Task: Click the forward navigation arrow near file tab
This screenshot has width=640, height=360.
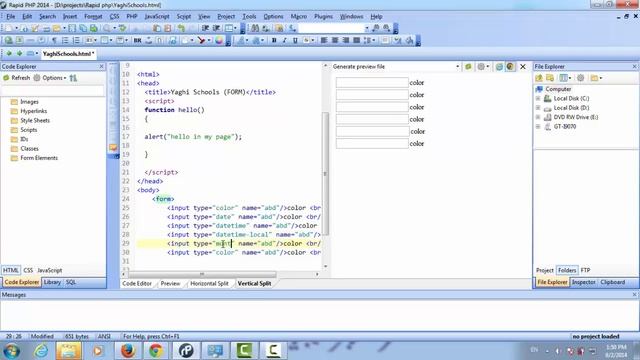Action: click(19, 53)
